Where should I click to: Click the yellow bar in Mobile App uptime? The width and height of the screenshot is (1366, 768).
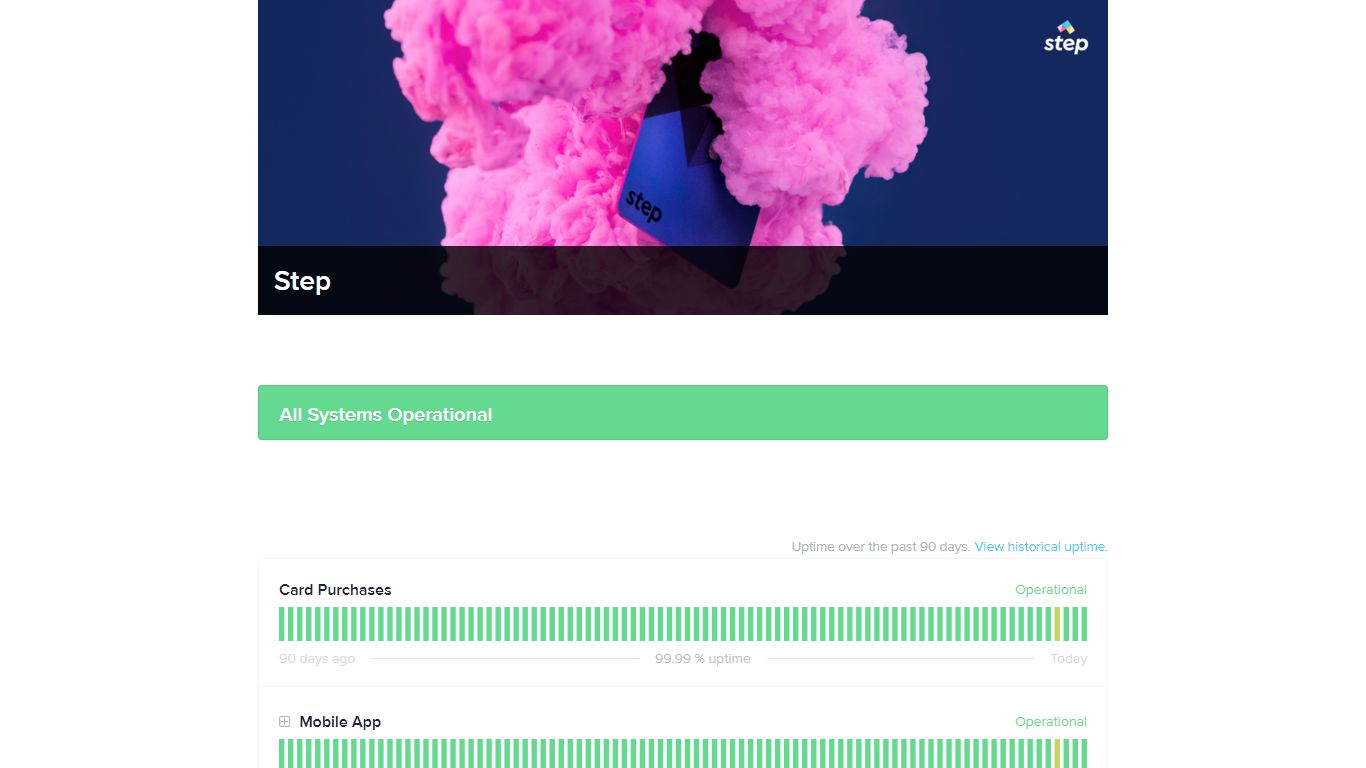[x=1057, y=753]
